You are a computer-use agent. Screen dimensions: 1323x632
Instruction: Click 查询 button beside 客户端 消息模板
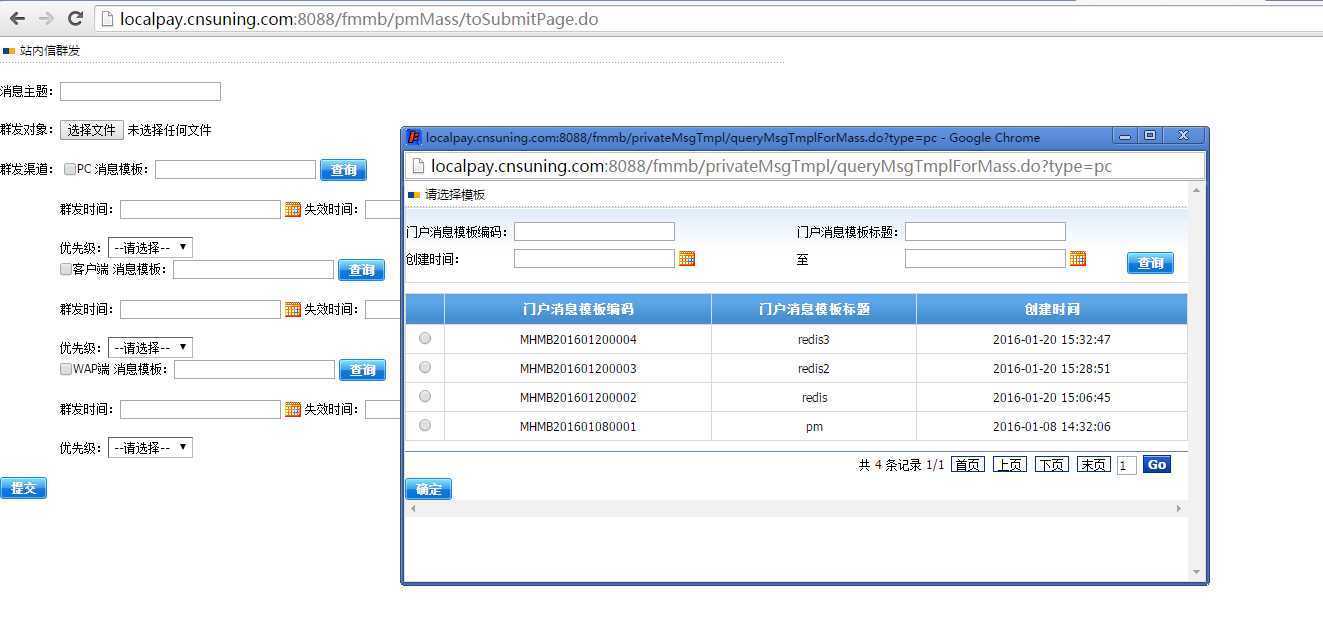point(361,270)
